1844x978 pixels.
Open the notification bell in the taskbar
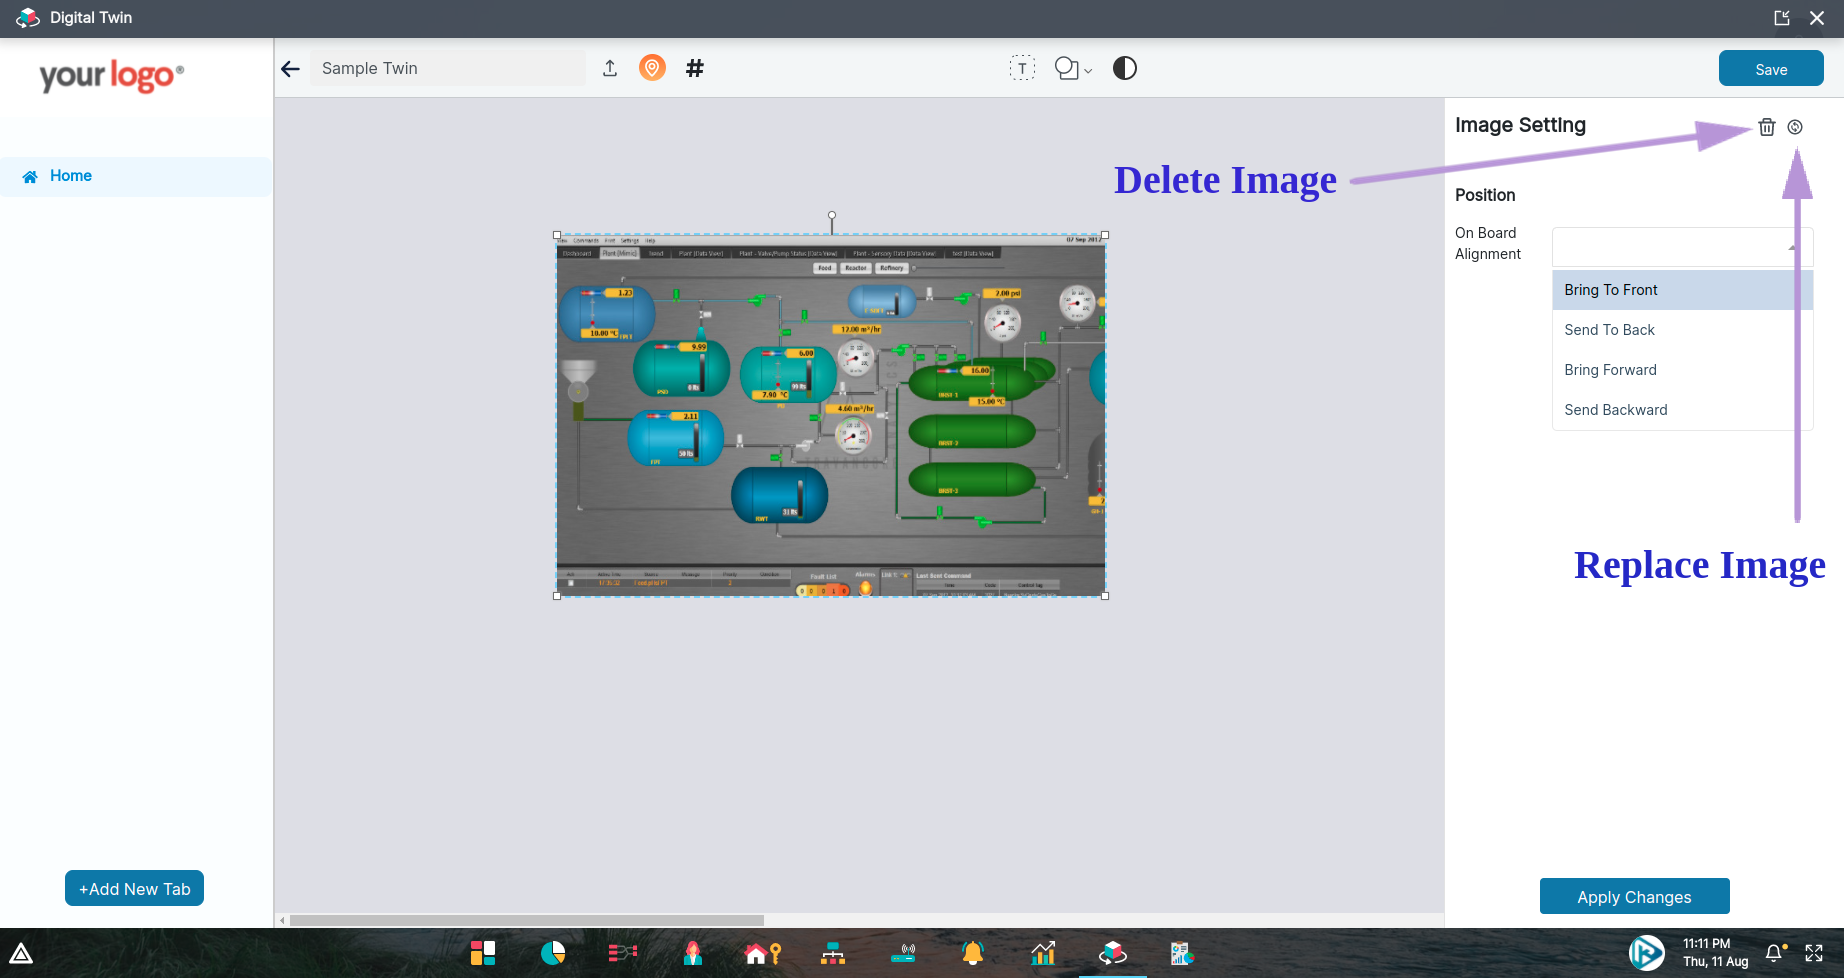[971, 953]
